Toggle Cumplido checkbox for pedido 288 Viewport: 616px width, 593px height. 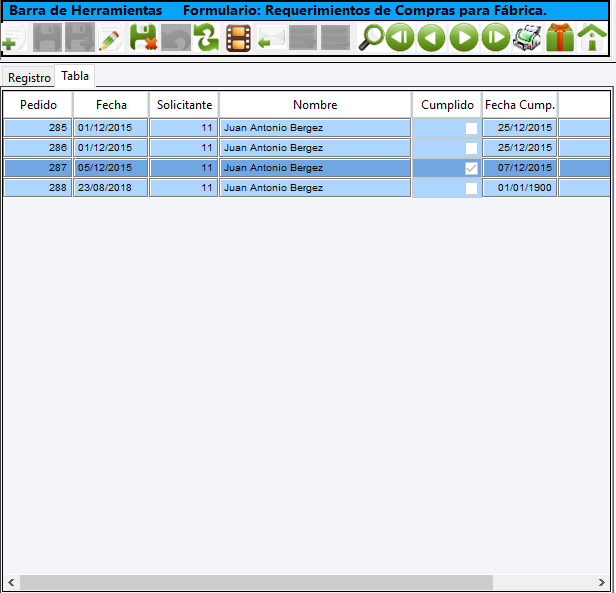click(x=471, y=188)
